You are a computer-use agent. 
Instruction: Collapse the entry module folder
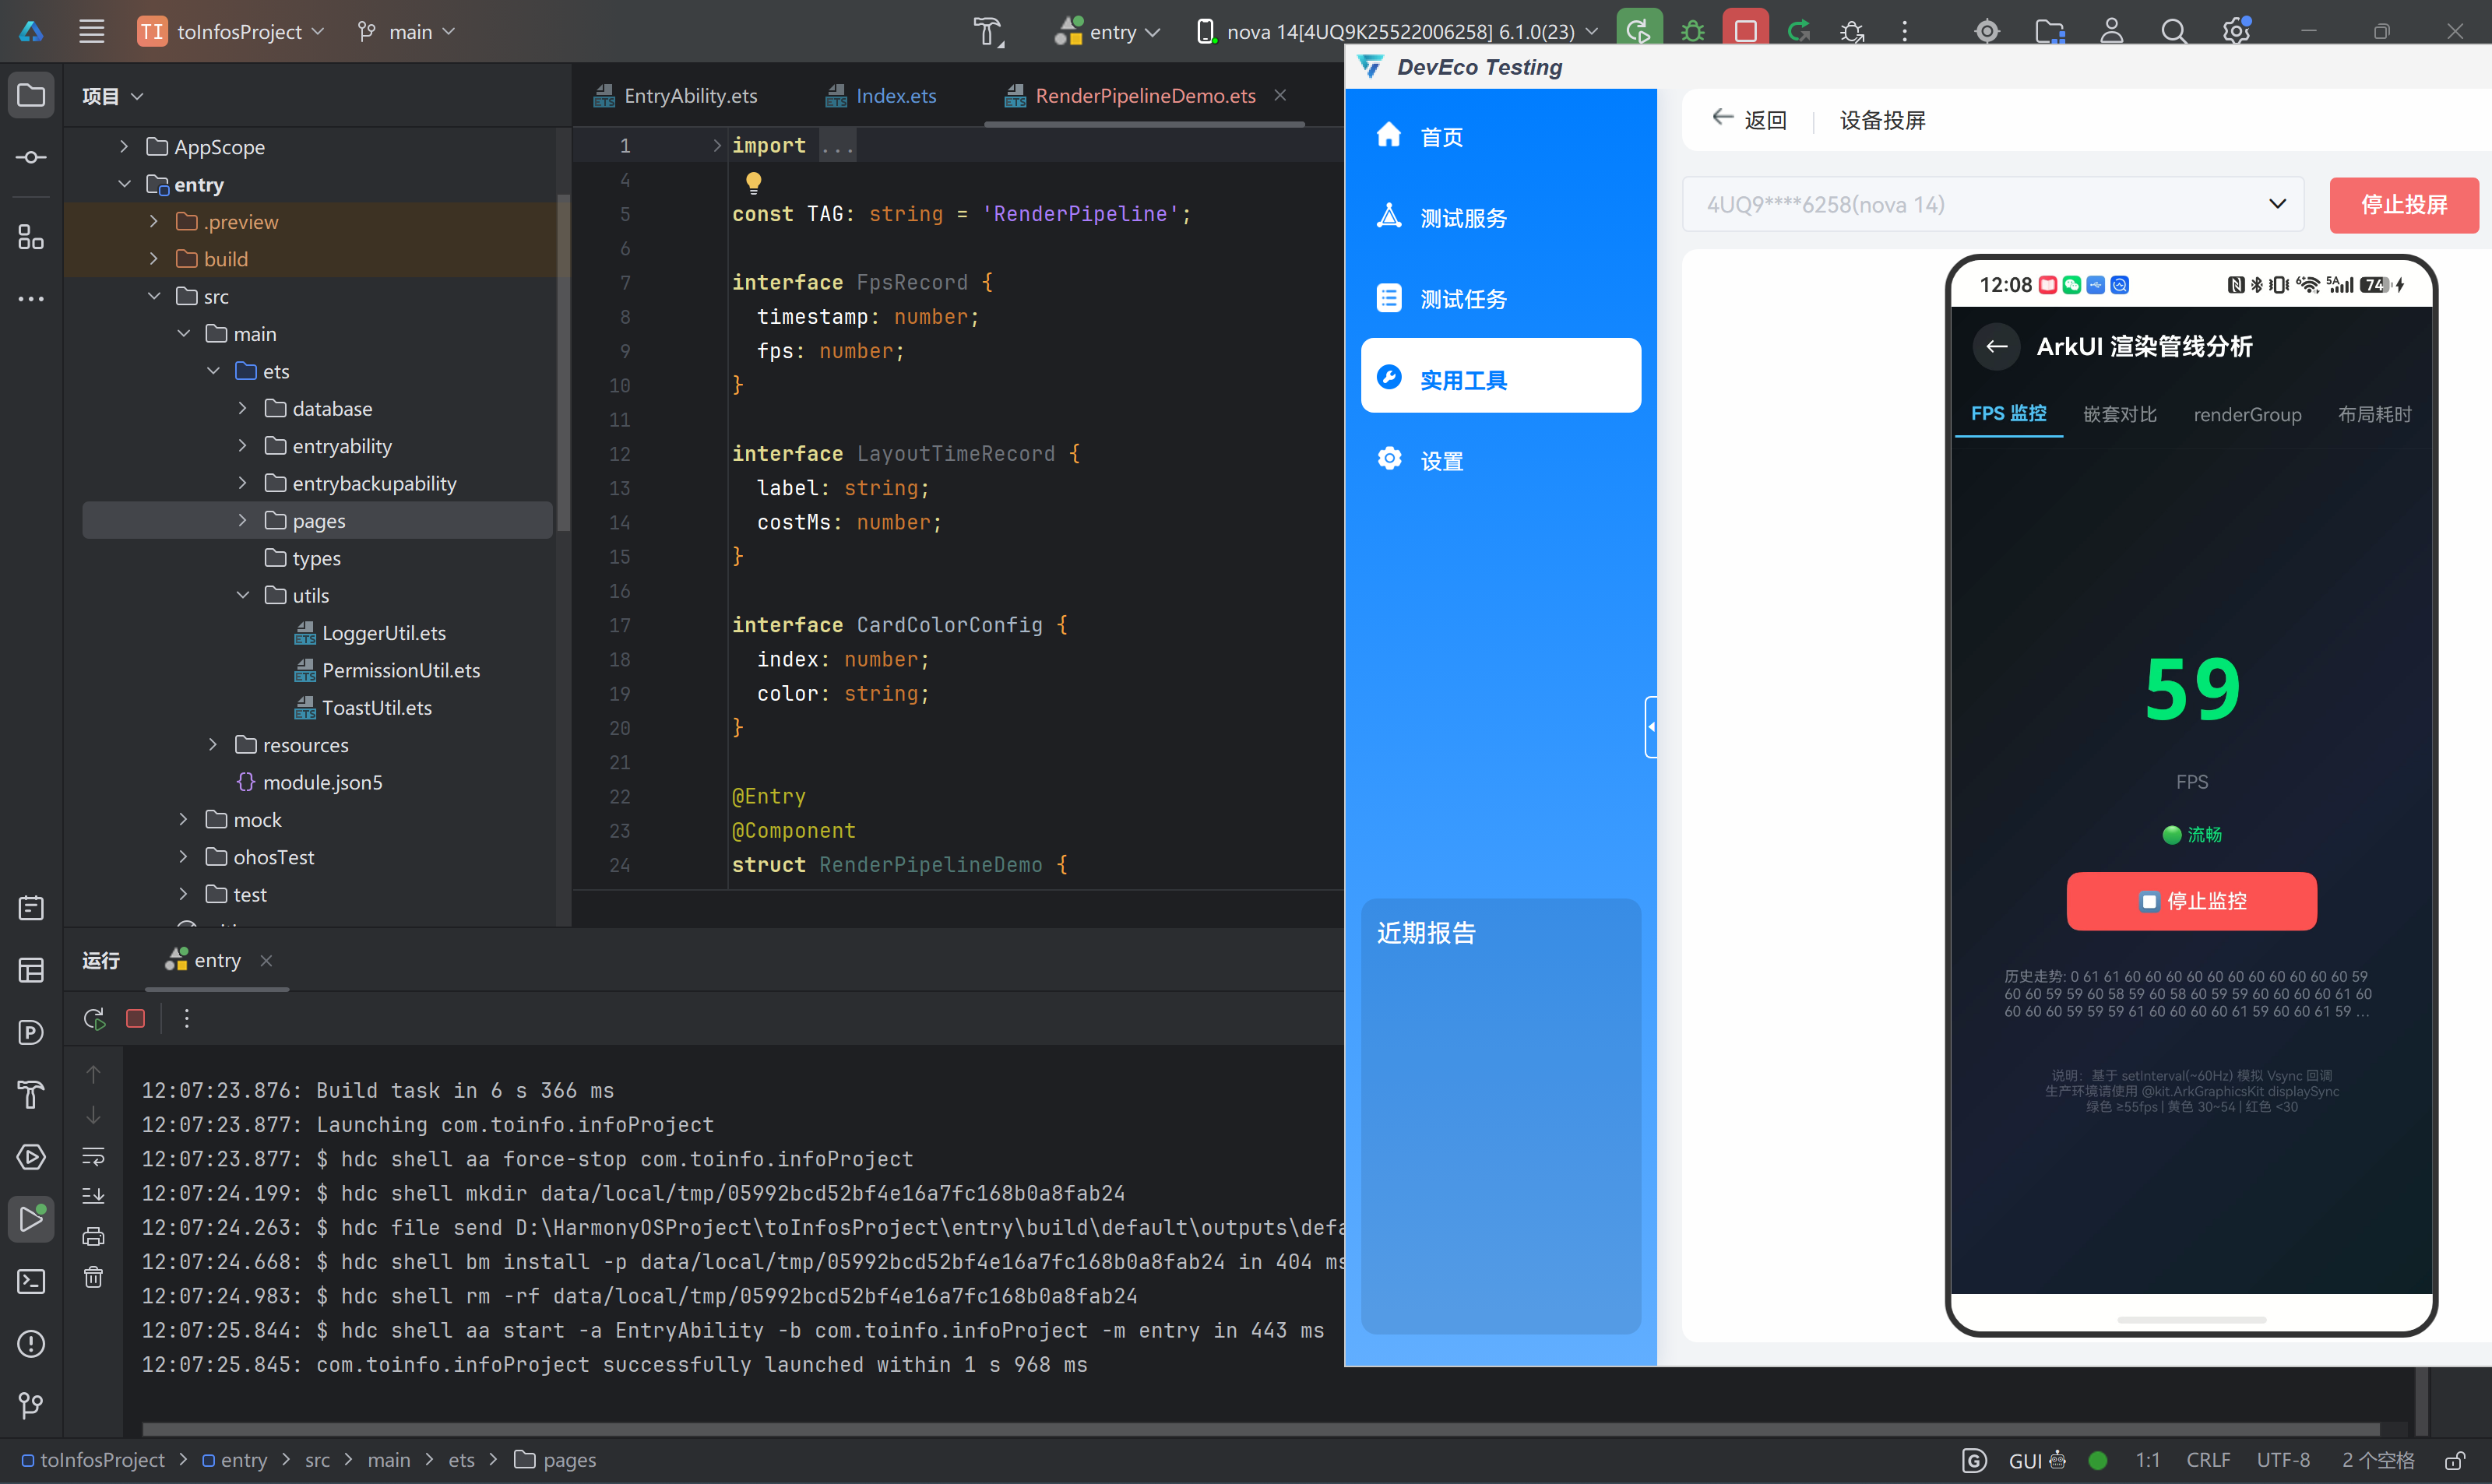124,184
